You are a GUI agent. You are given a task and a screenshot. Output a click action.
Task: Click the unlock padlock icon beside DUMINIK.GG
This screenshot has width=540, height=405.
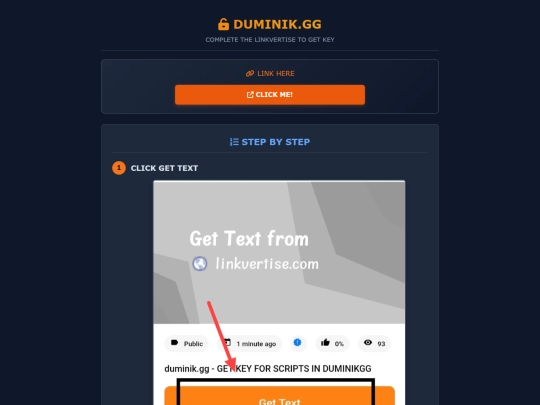tap(223, 24)
